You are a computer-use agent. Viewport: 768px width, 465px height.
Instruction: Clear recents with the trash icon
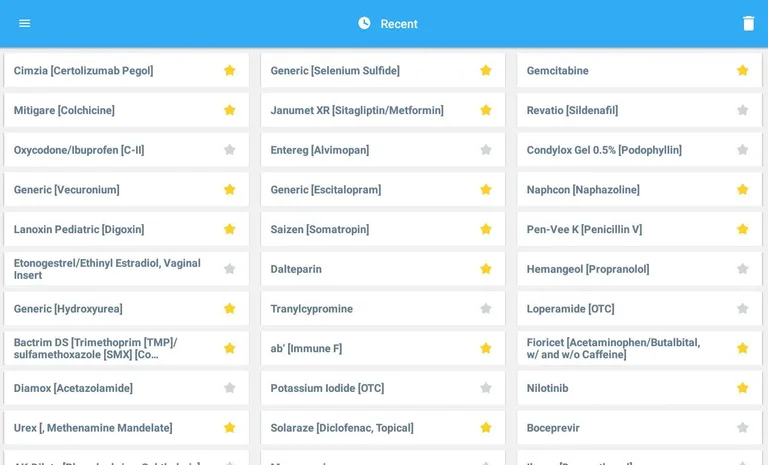748,24
